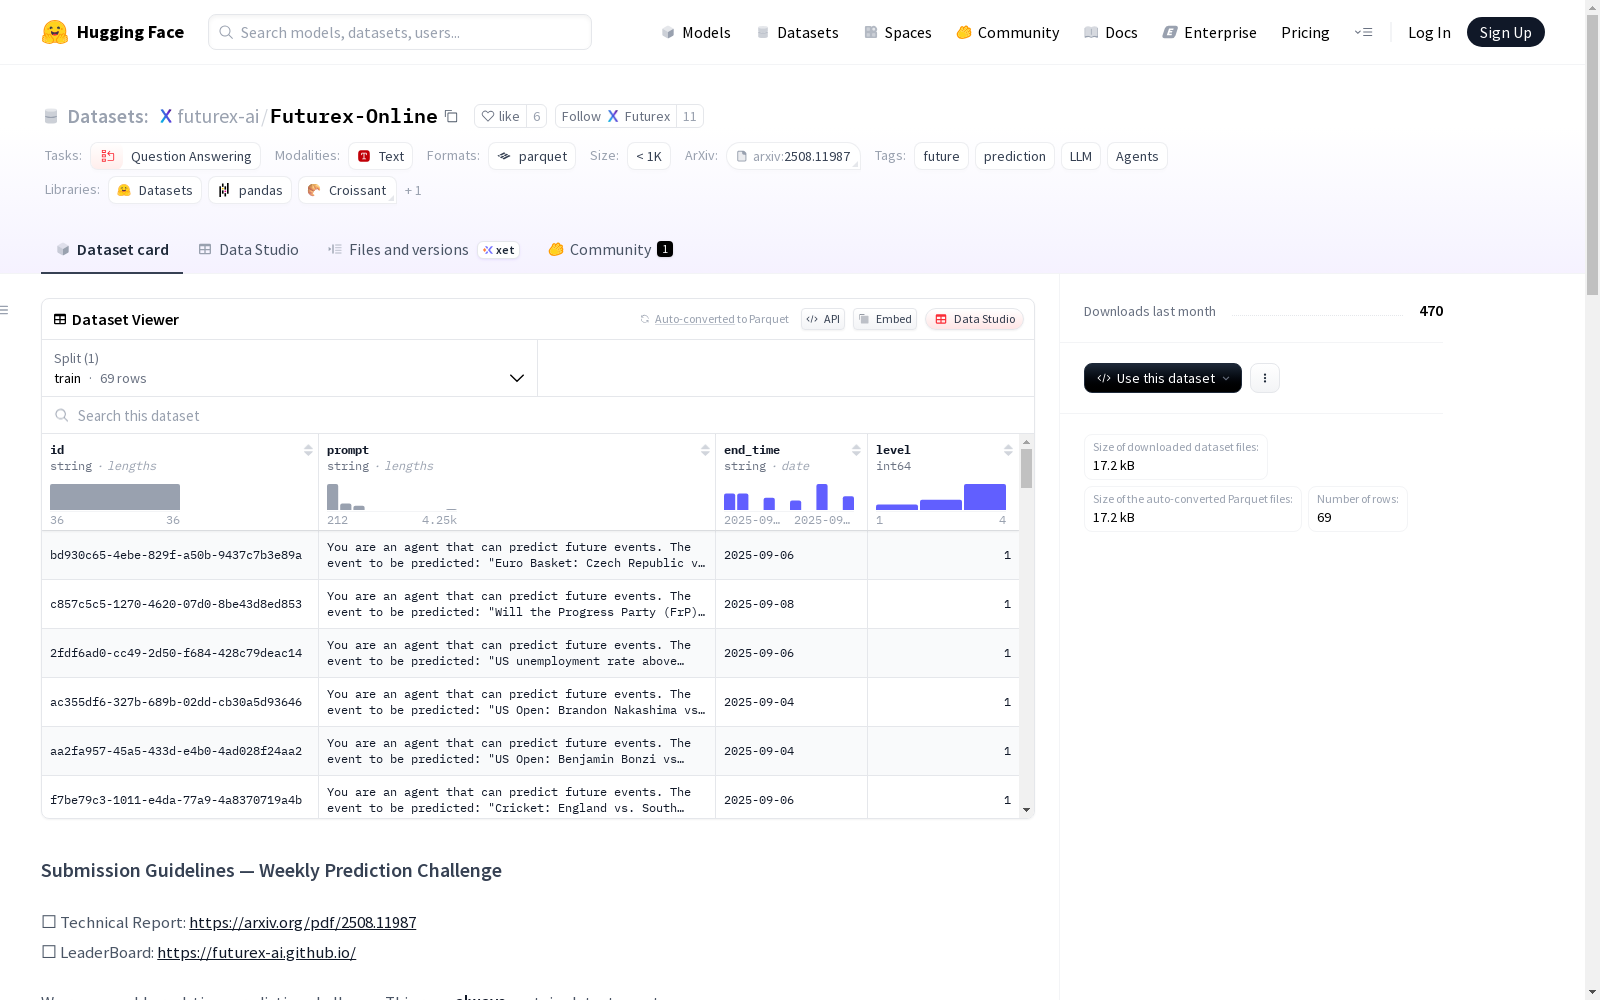Sort the id column
This screenshot has width=1600, height=1000.
pyautogui.click(x=308, y=450)
